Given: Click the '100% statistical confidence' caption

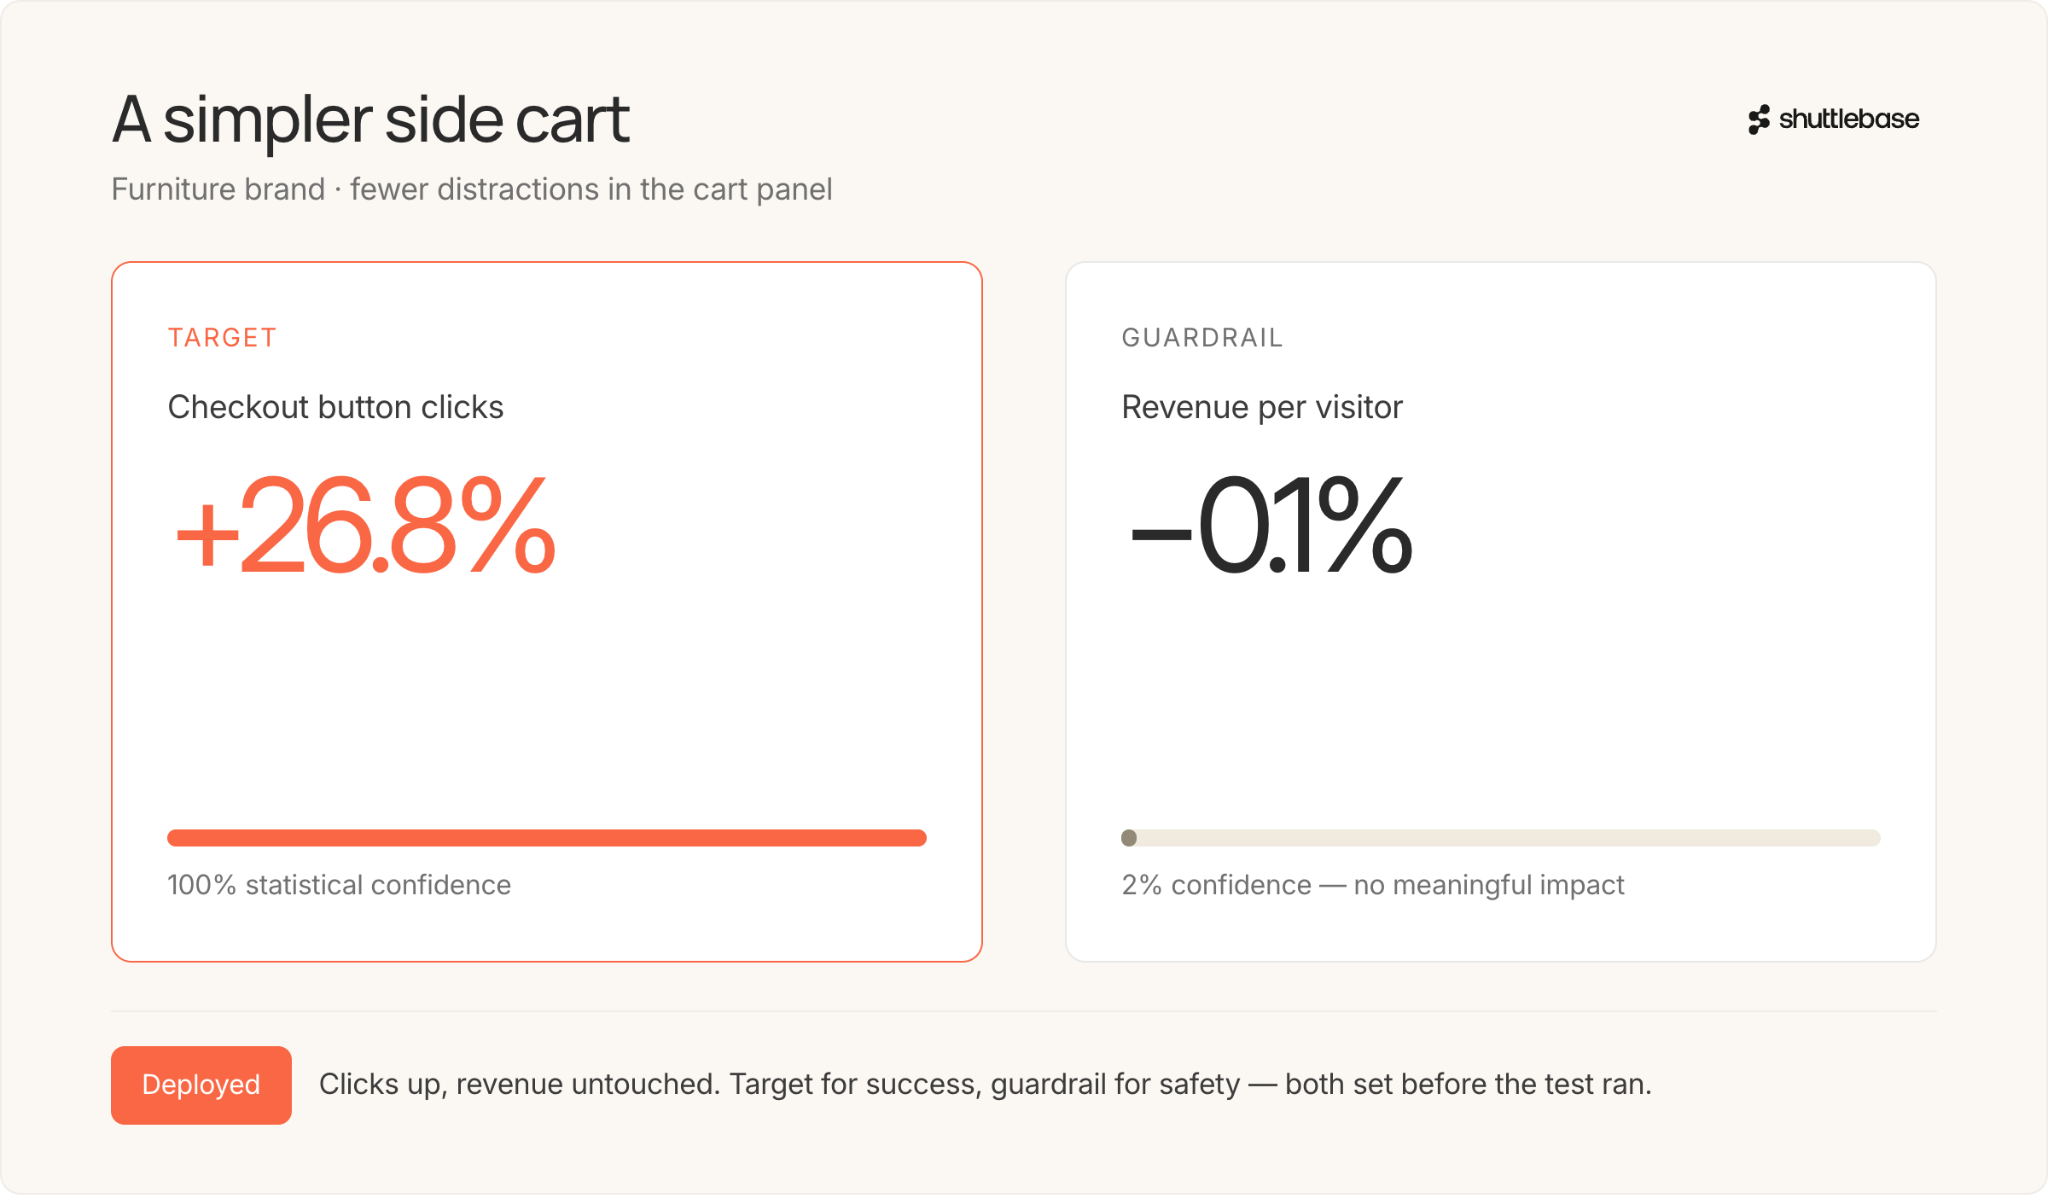Looking at the screenshot, I should [x=339, y=885].
